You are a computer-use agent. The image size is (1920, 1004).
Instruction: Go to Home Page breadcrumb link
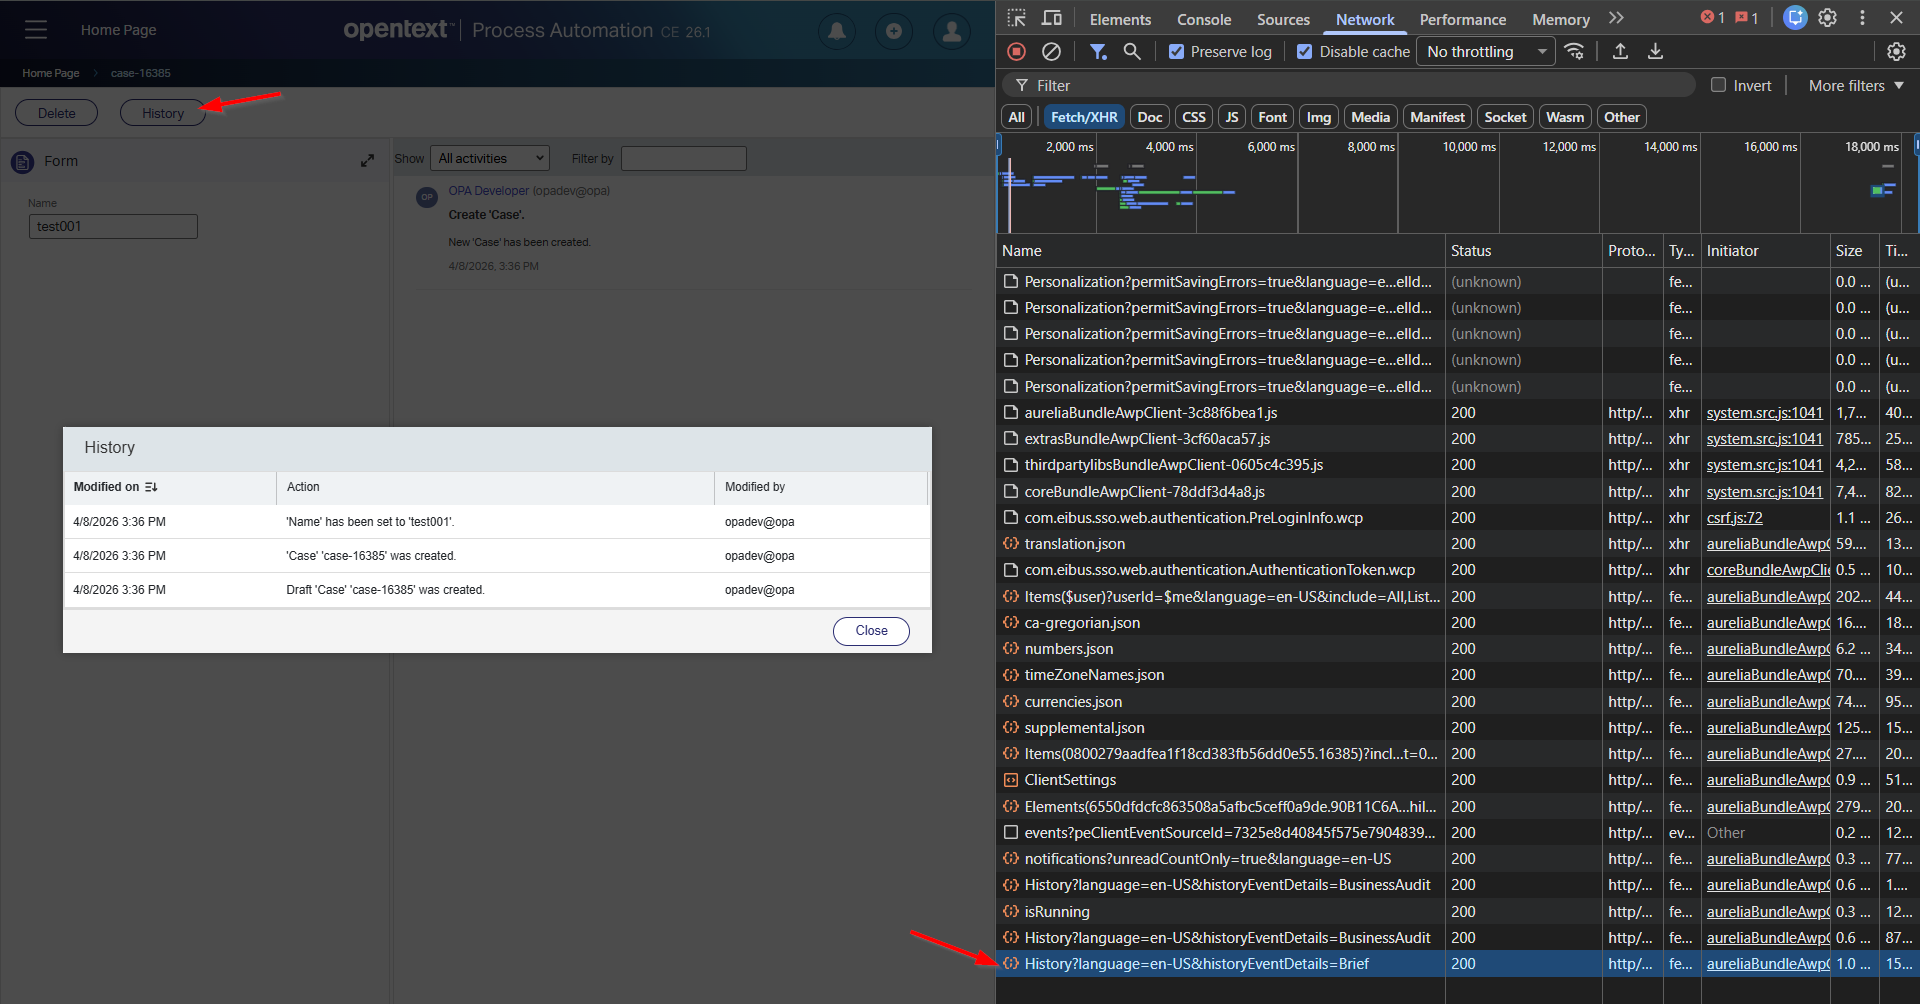[51, 73]
